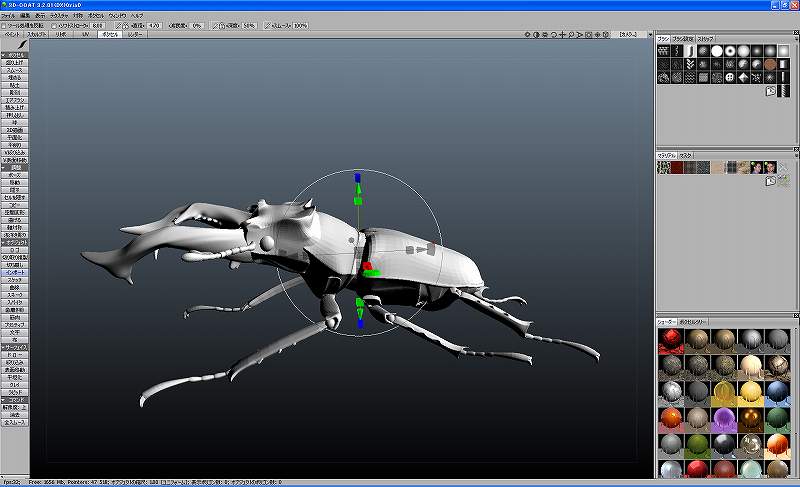Click the fps readout in status bar
This screenshot has height=487, width=800.
(x=11, y=482)
